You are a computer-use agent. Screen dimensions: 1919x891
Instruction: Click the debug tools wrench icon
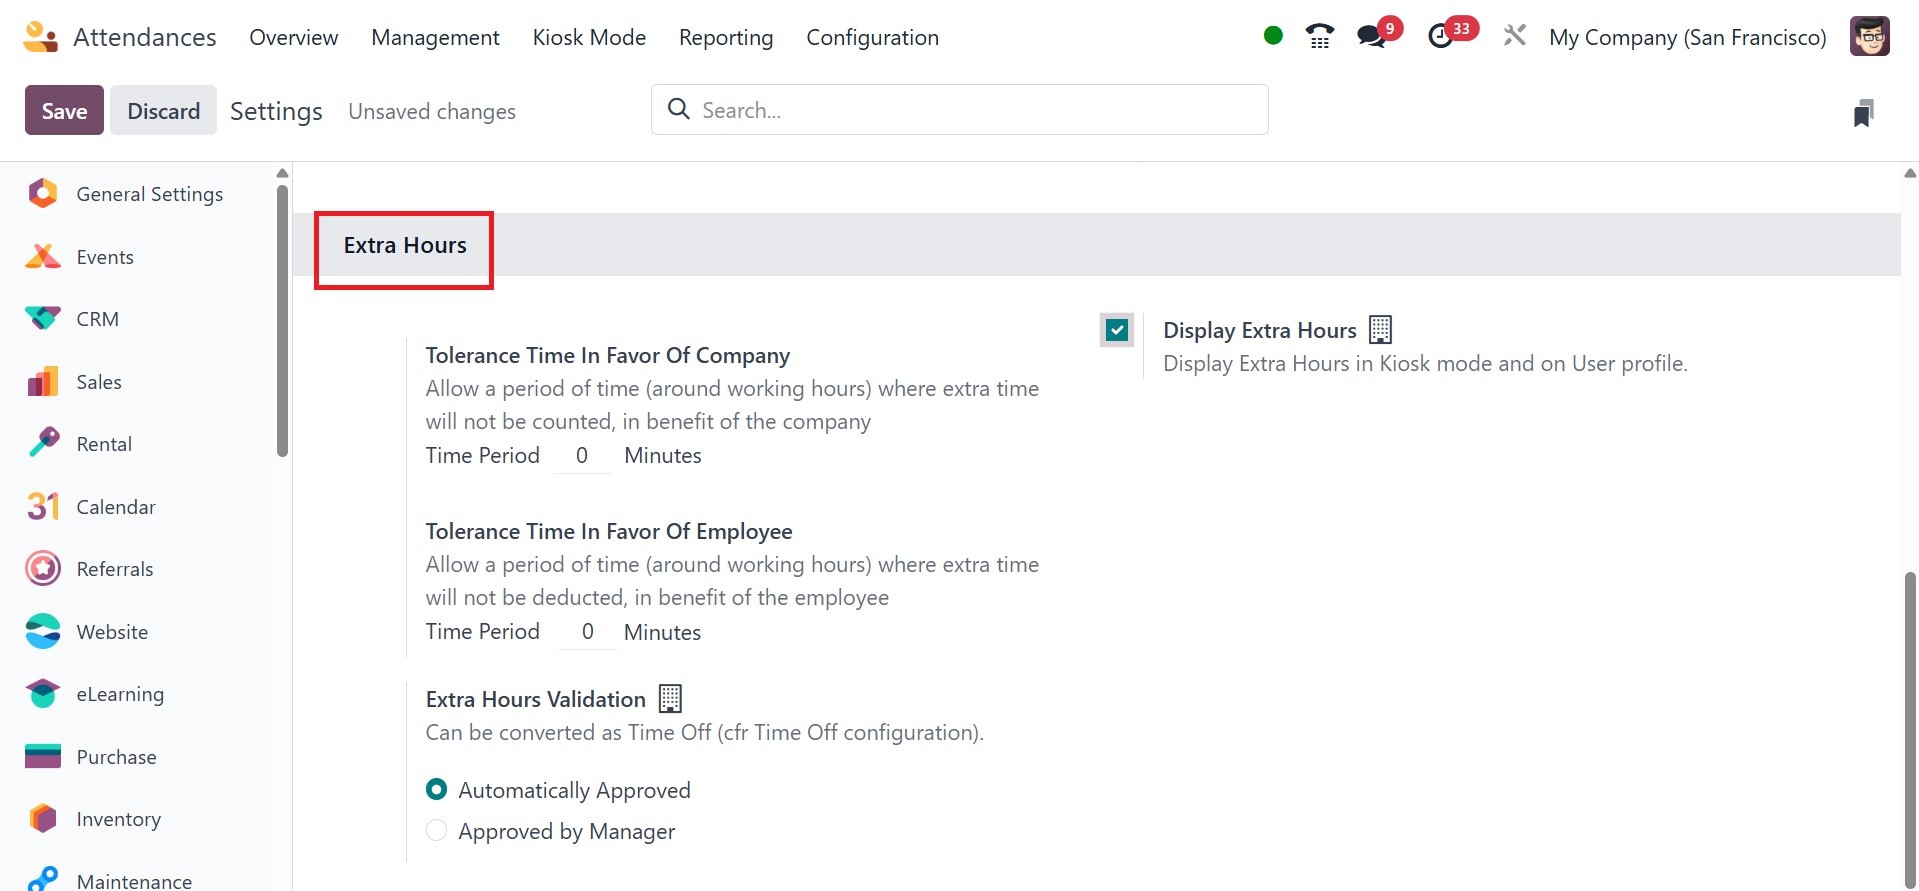[1514, 37]
